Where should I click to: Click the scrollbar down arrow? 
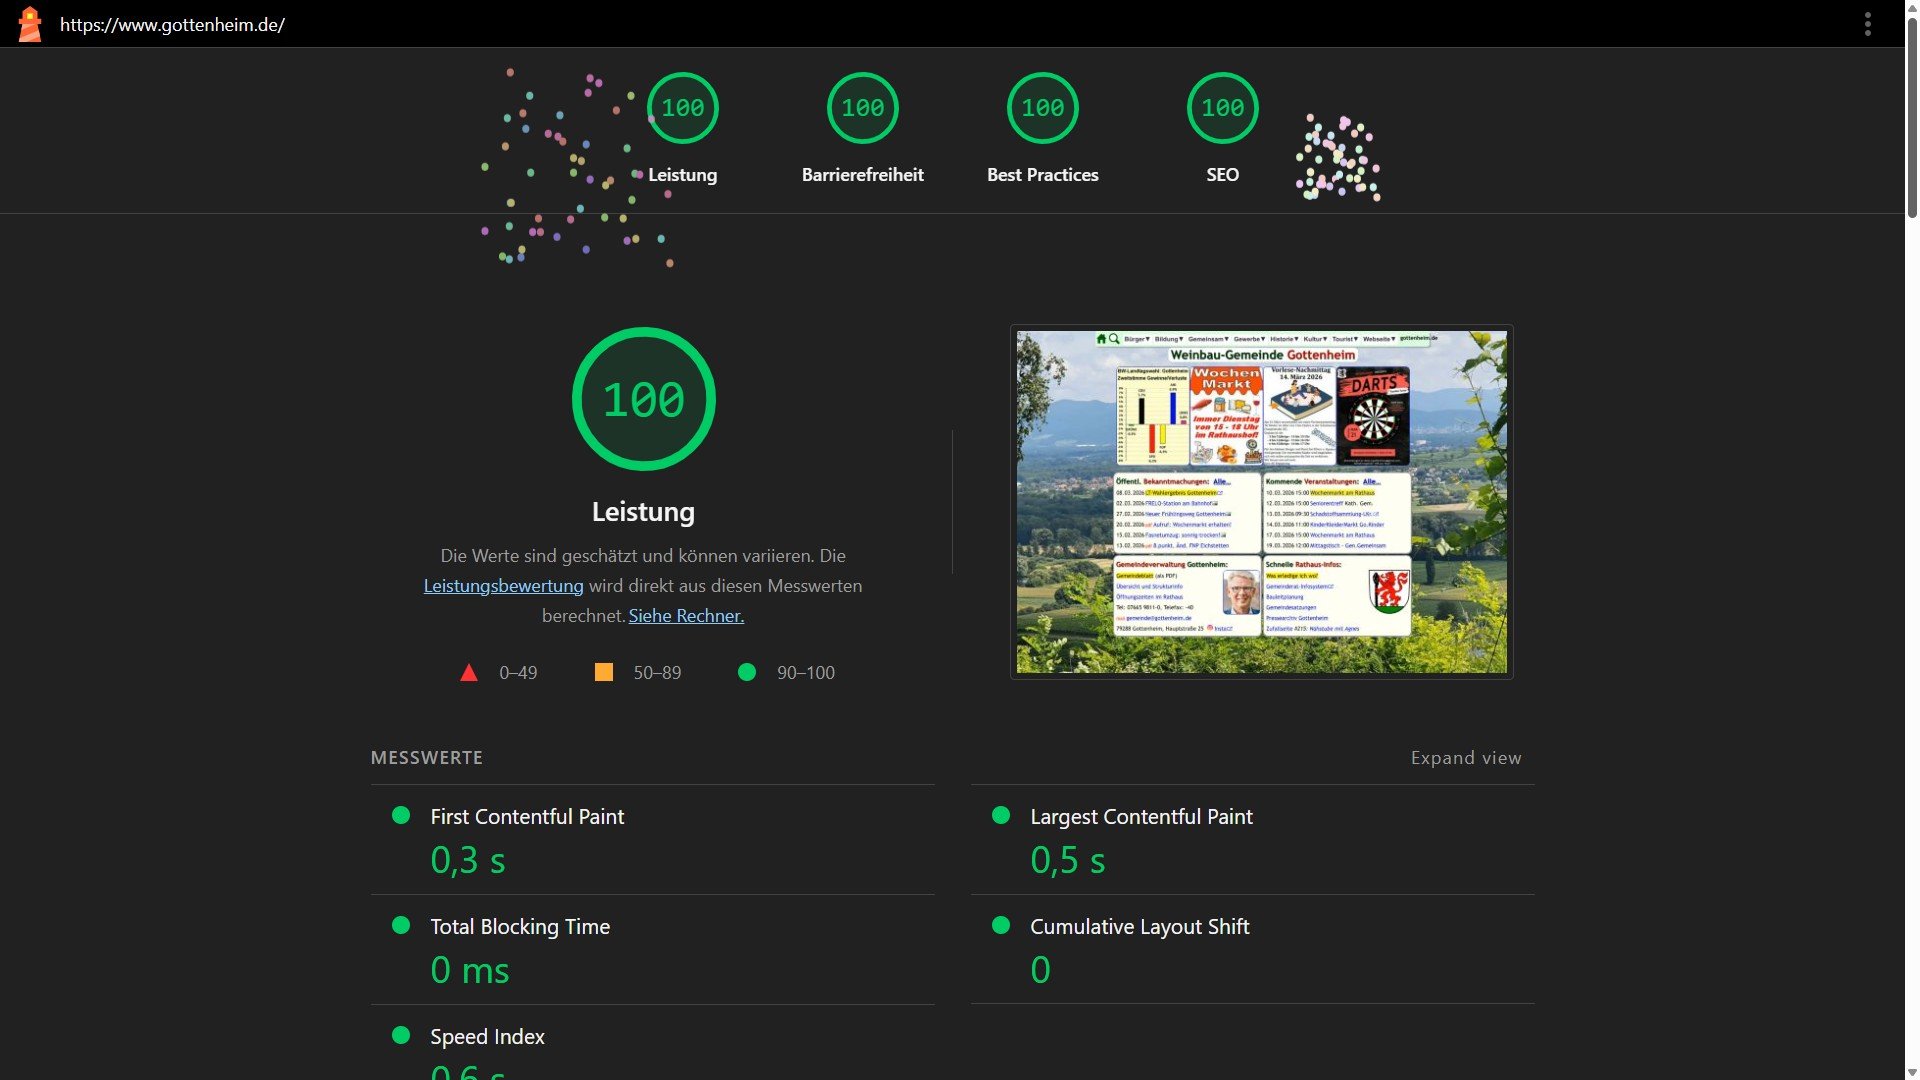click(1911, 1072)
